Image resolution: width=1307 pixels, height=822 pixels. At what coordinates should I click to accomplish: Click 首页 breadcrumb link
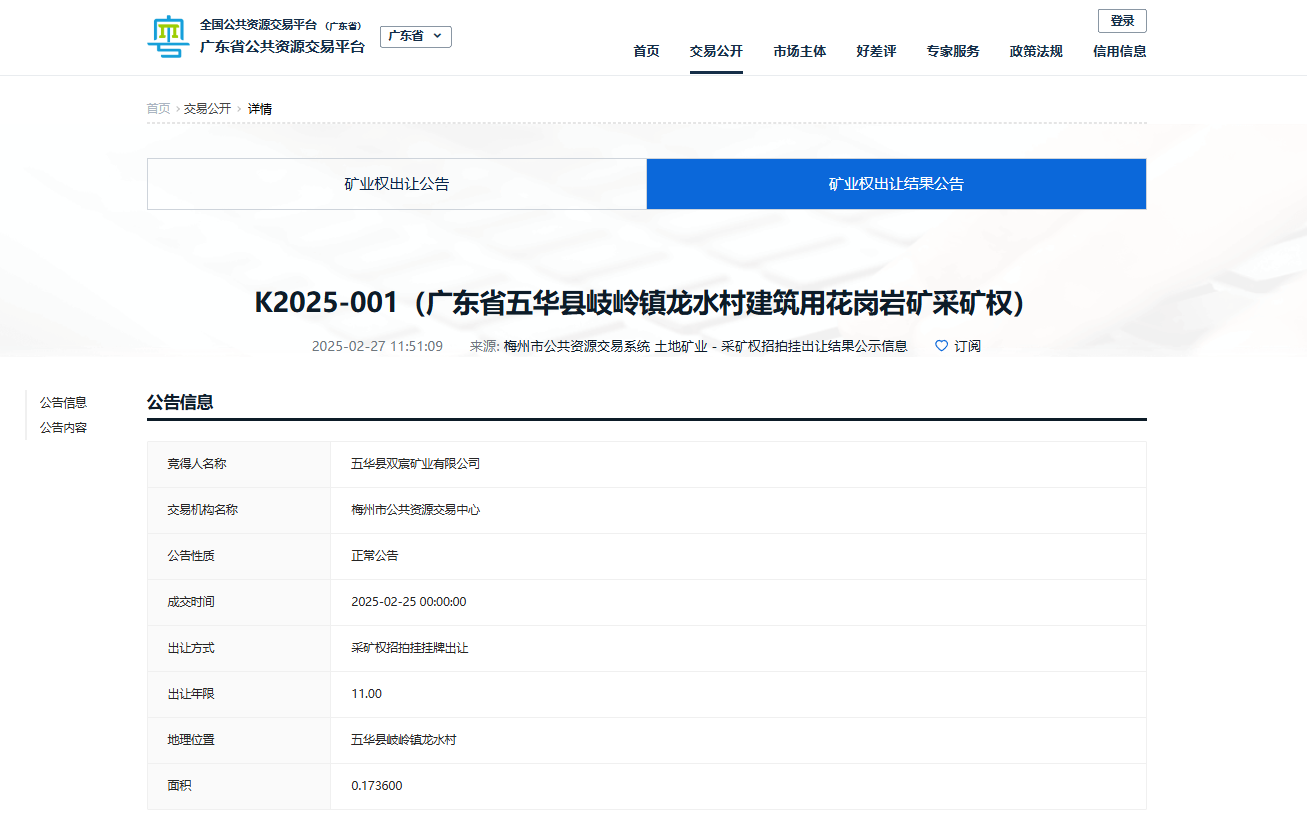pos(158,108)
